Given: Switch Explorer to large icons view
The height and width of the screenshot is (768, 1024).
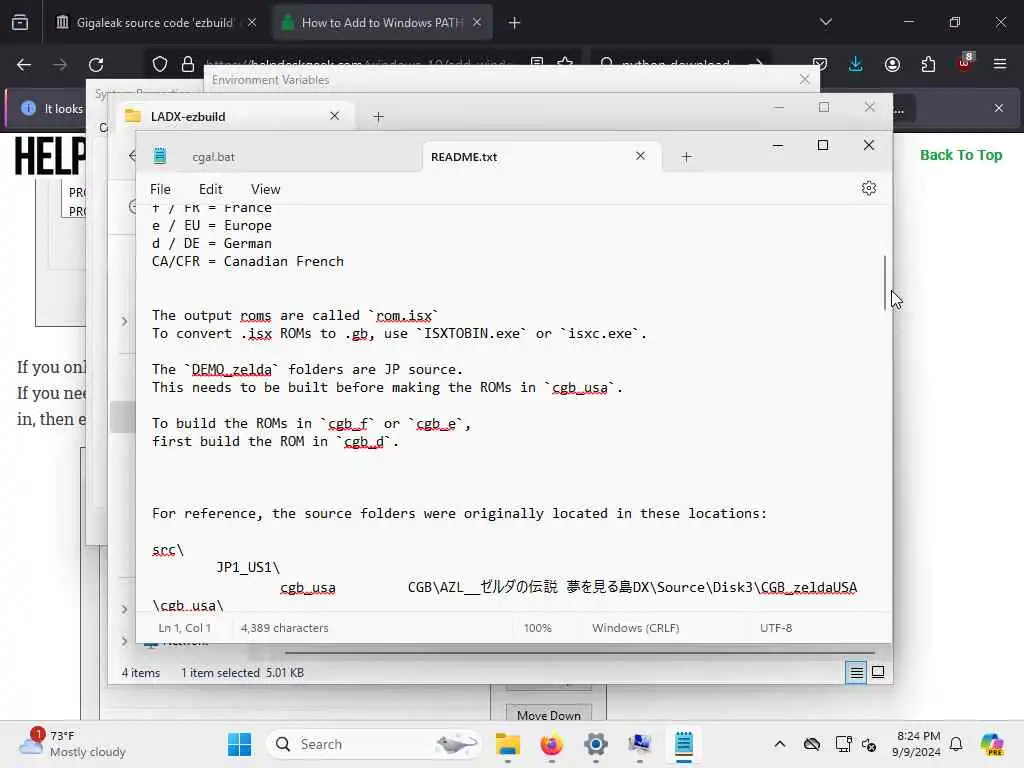Looking at the screenshot, I should click(x=878, y=672).
